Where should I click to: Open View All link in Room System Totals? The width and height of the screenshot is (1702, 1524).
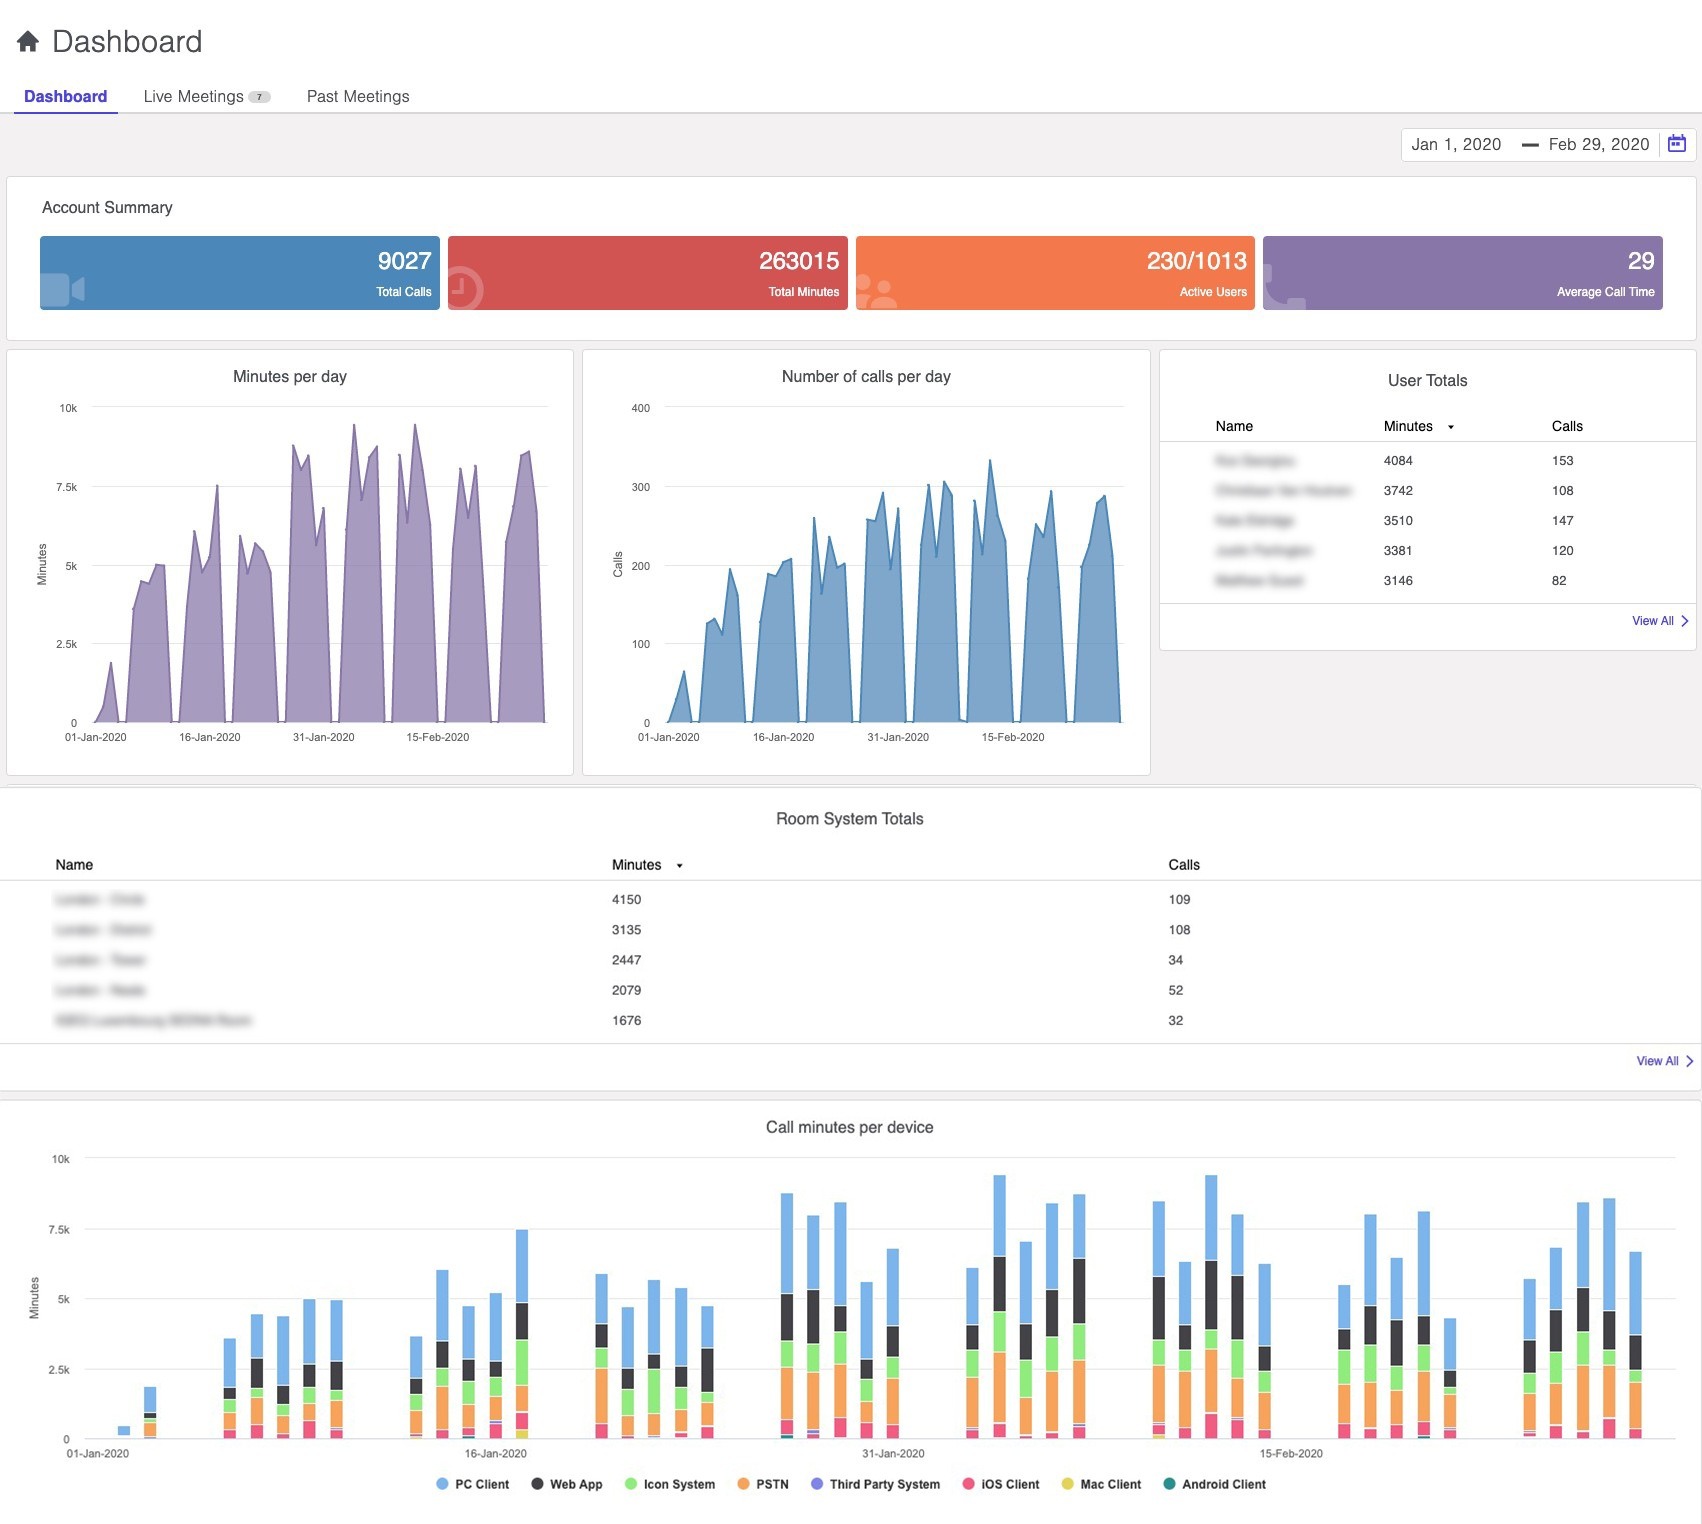tap(1657, 1061)
